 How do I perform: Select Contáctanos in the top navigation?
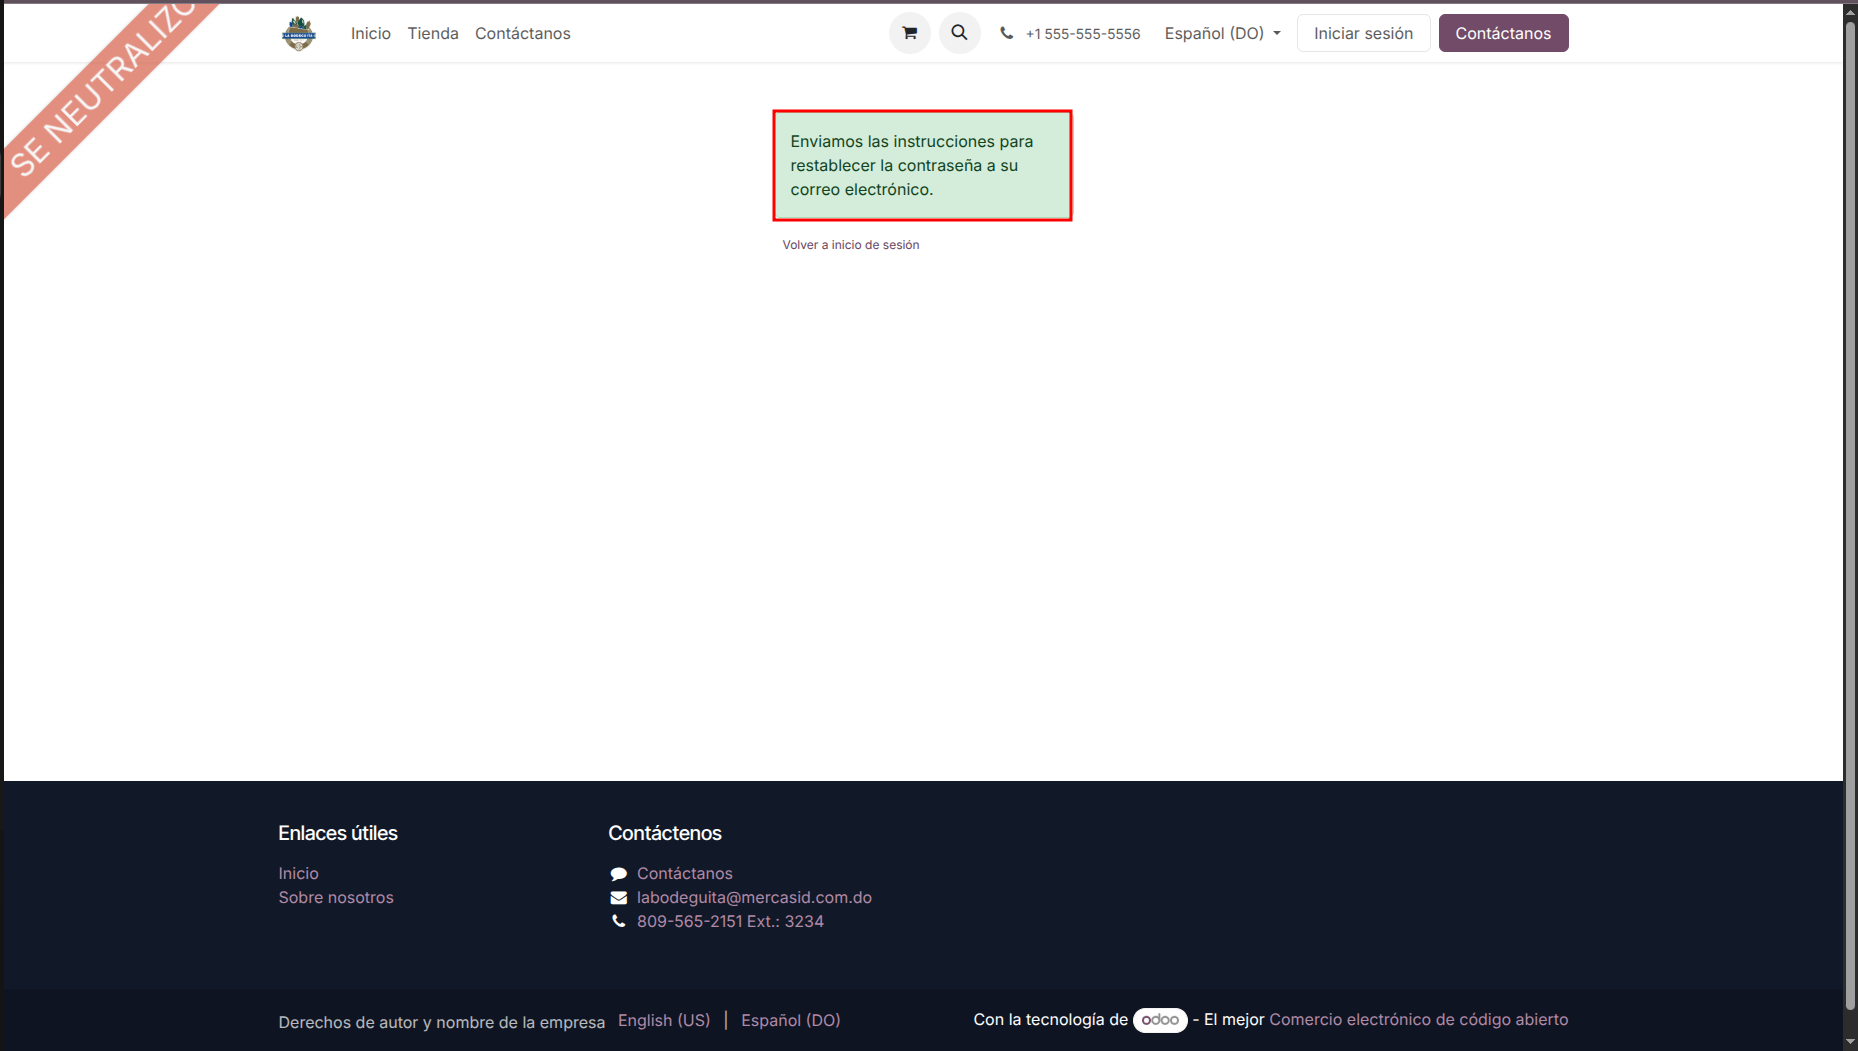coord(522,33)
